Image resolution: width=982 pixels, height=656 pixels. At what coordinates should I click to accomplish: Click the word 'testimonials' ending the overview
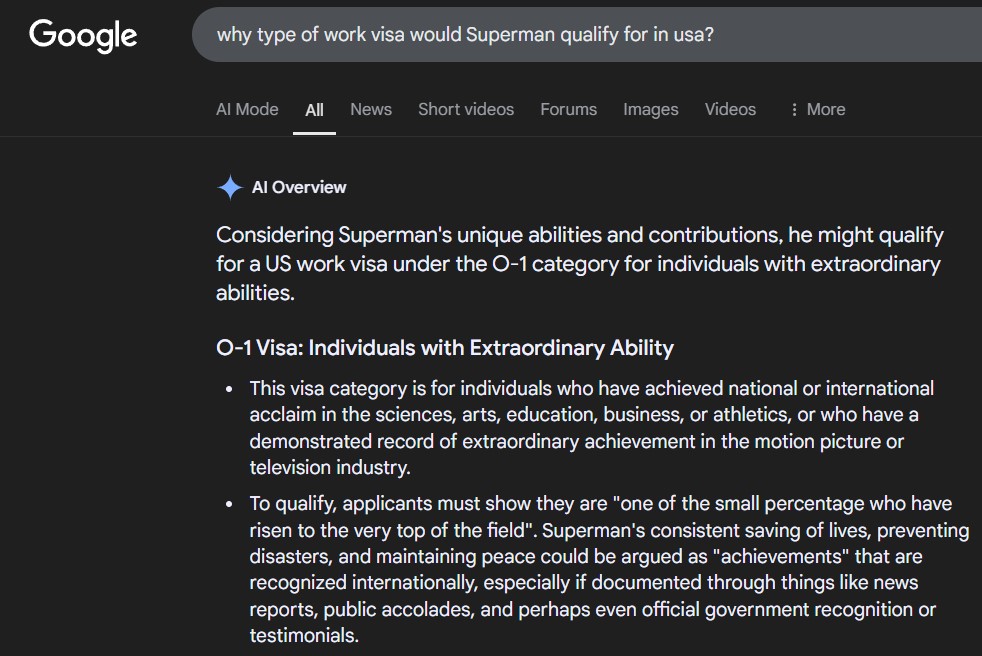302,635
